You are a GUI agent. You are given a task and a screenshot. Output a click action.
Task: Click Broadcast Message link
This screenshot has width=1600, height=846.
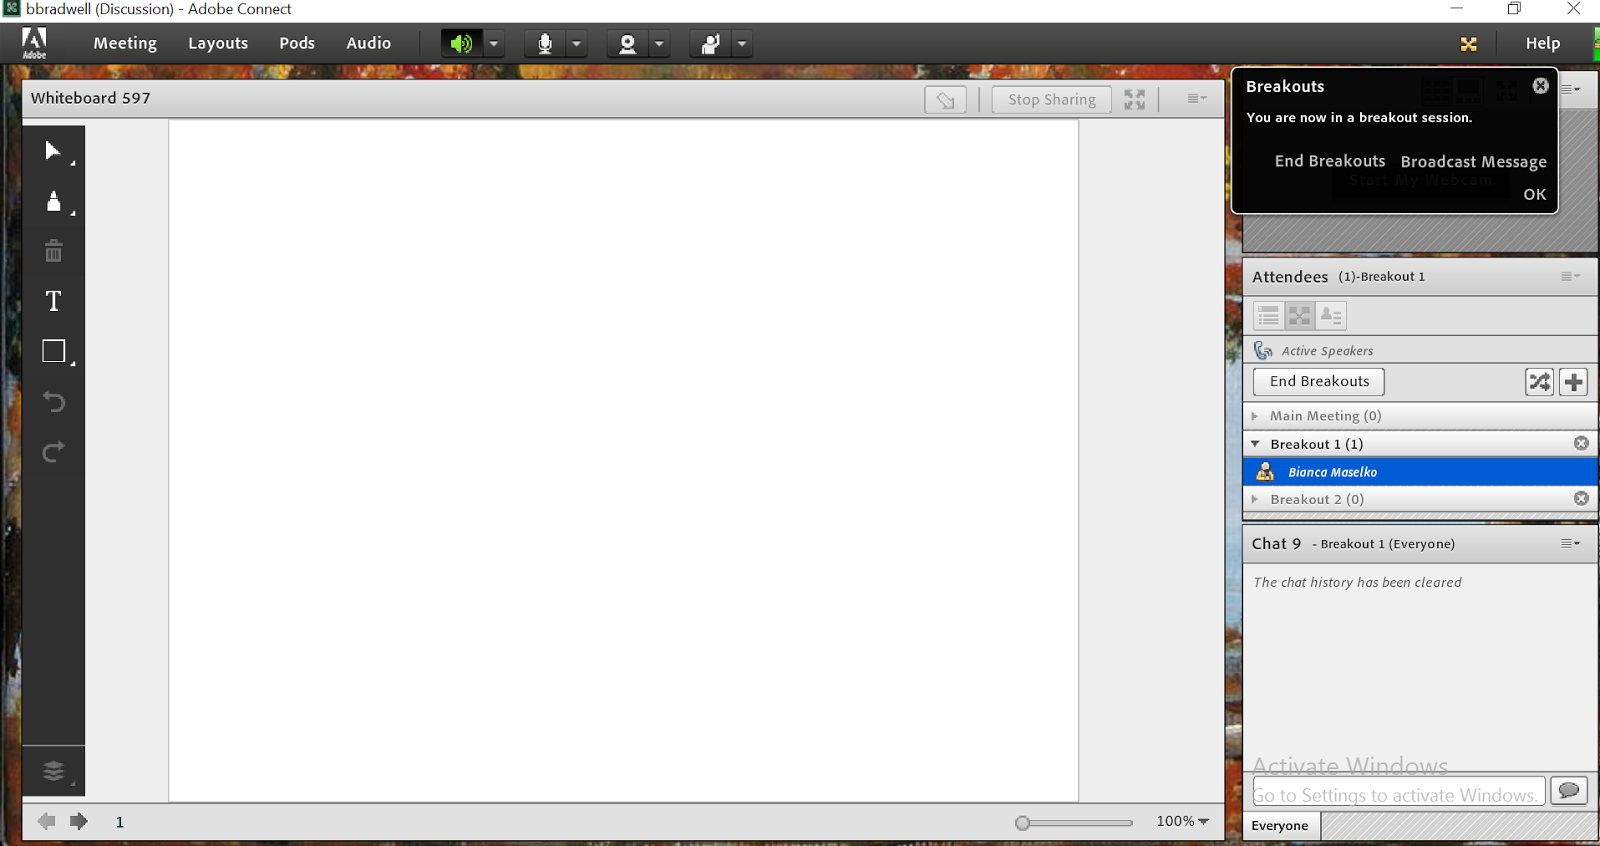click(1473, 161)
